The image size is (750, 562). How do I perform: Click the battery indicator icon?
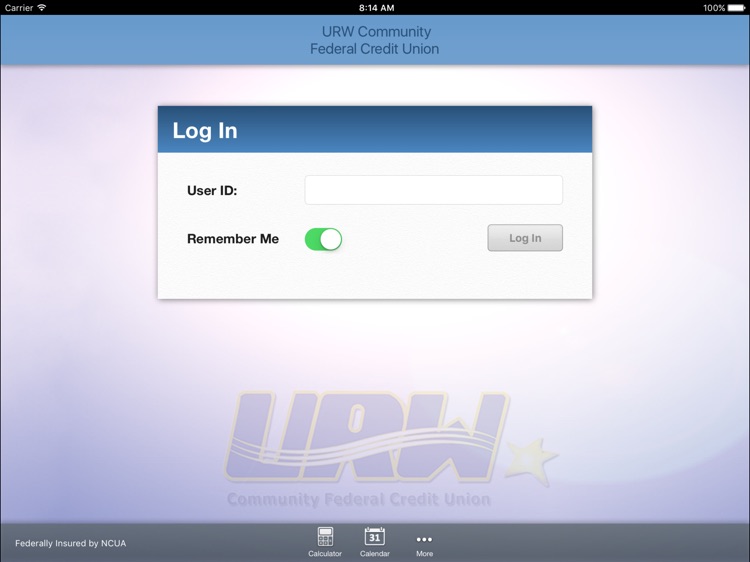[x=737, y=8]
